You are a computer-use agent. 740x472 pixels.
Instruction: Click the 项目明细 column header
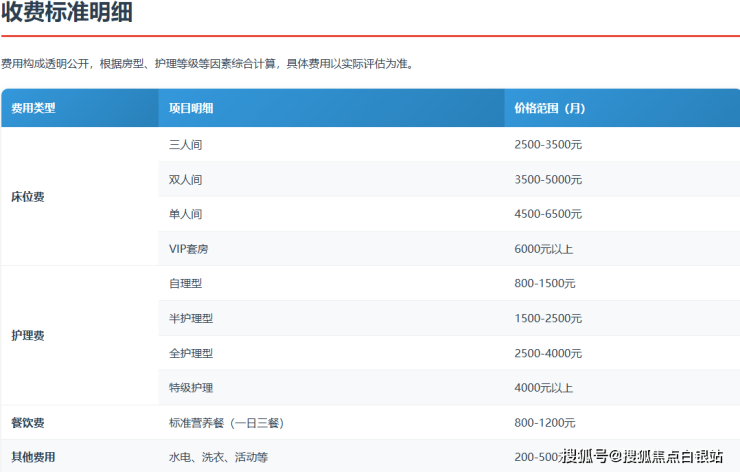pyautogui.click(x=191, y=108)
